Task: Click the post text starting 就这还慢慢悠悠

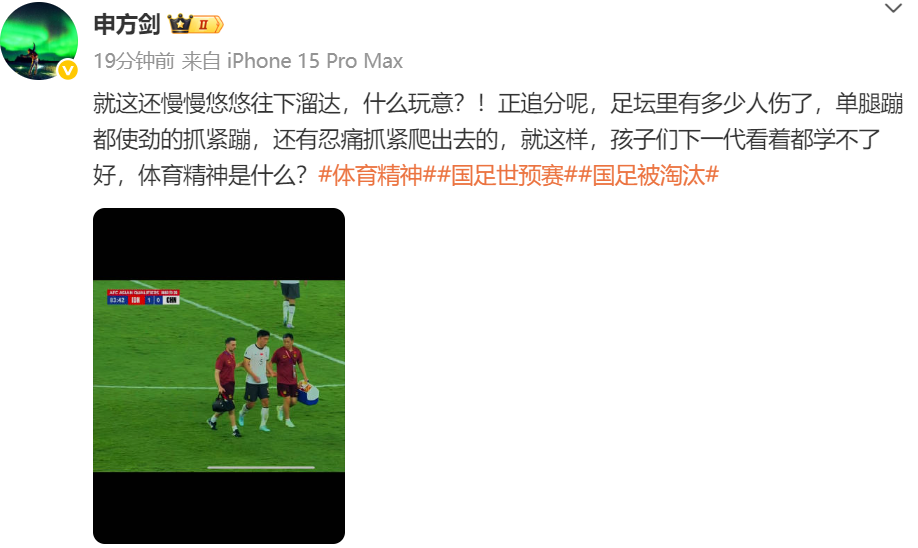Action: coord(498,139)
